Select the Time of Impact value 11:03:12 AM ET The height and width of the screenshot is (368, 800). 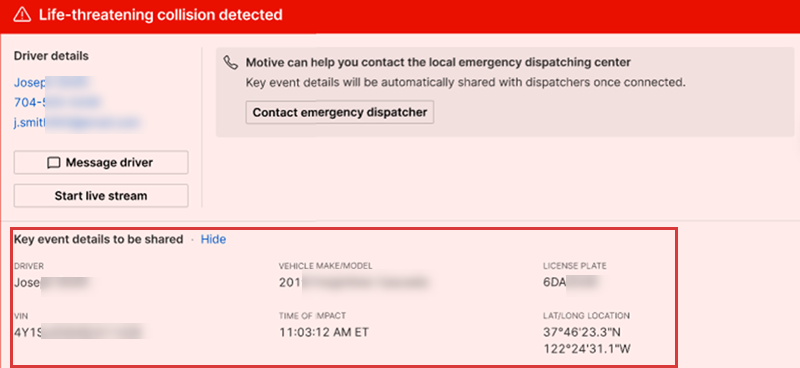pos(324,332)
